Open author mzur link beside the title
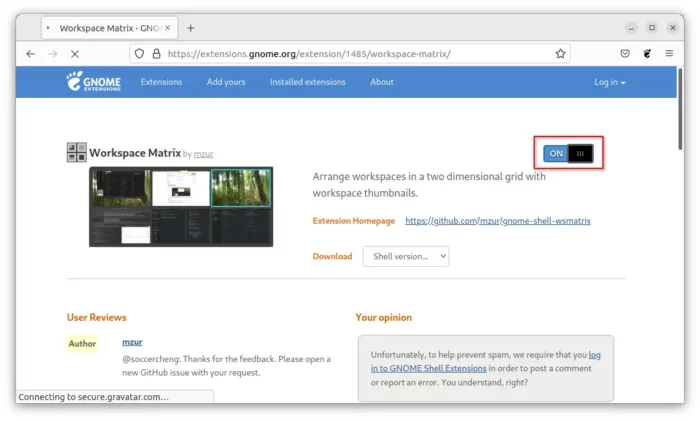Viewport: 700px width, 421px height. (204, 154)
